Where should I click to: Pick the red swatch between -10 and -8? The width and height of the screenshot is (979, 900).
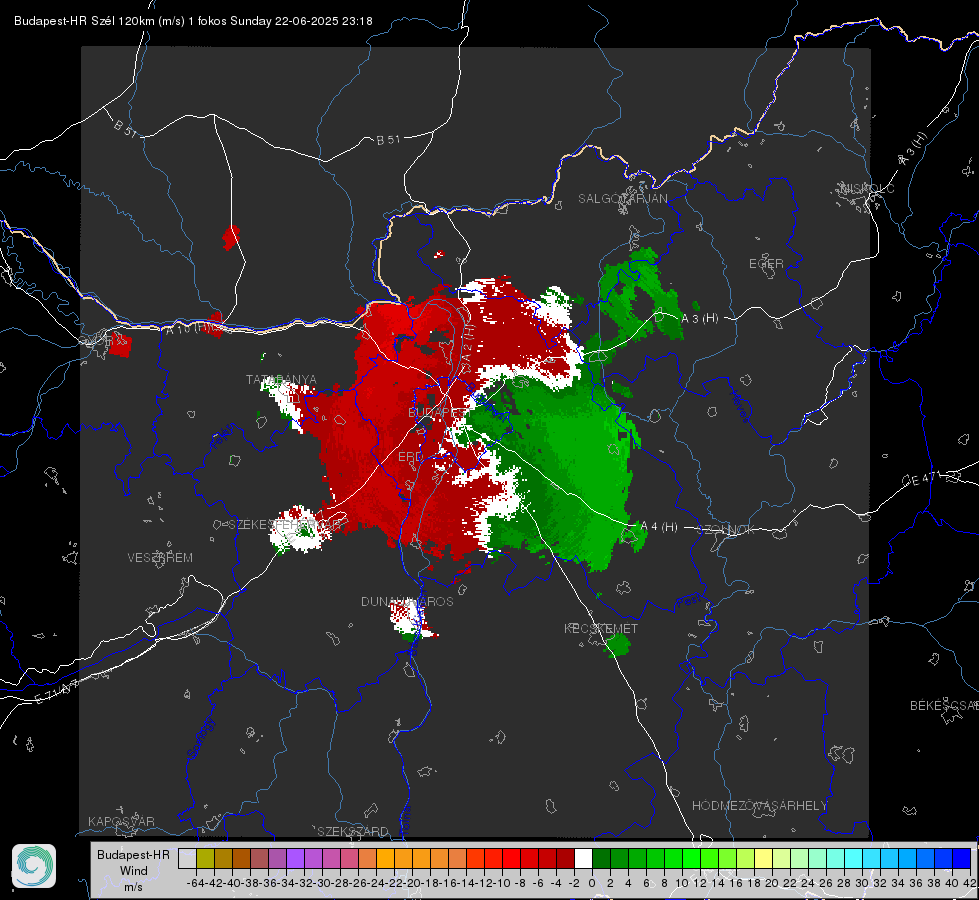(511, 858)
